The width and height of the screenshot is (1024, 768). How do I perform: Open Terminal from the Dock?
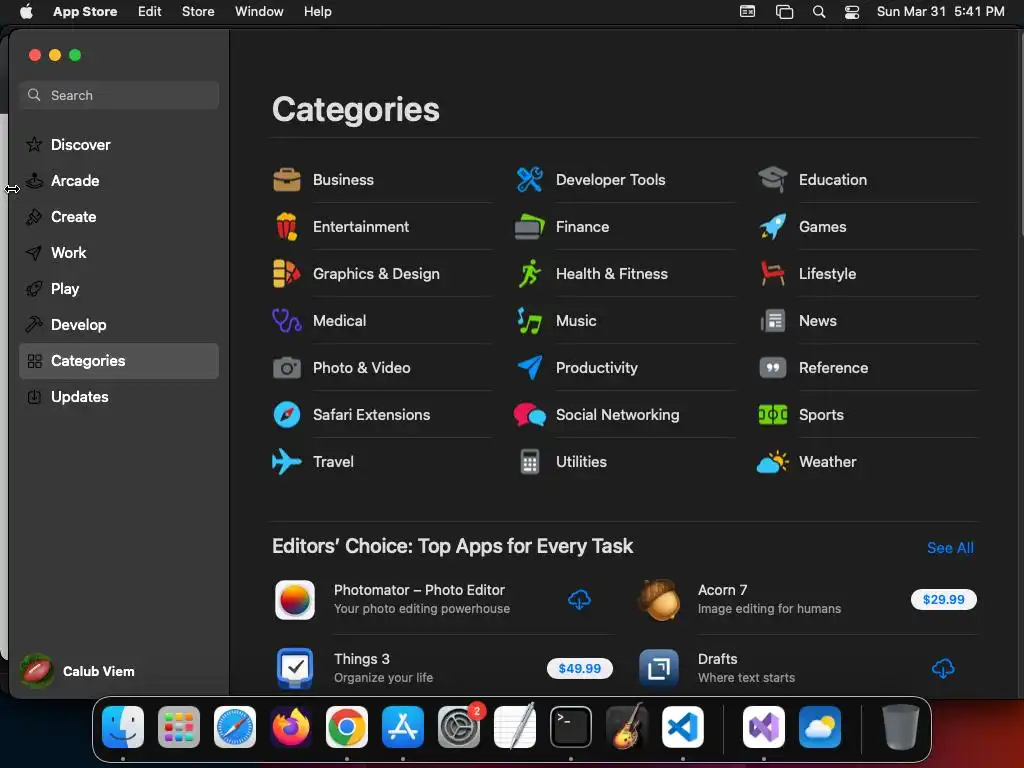(x=571, y=727)
